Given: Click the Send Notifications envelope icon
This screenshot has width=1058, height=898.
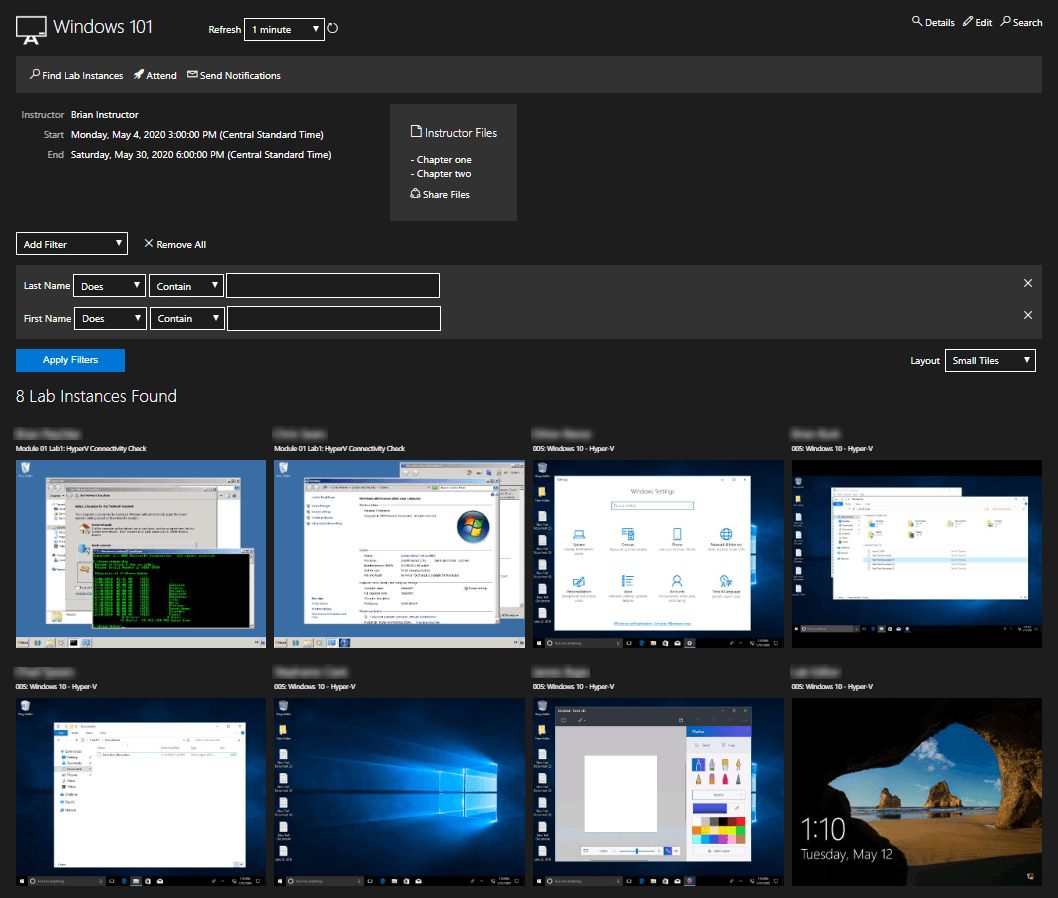Looking at the screenshot, I should point(192,75).
